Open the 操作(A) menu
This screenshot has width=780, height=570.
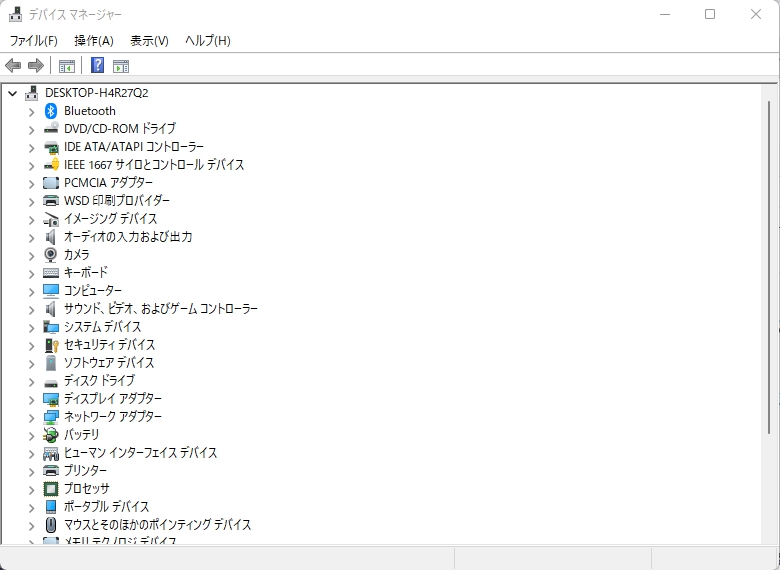(x=94, y=41)
